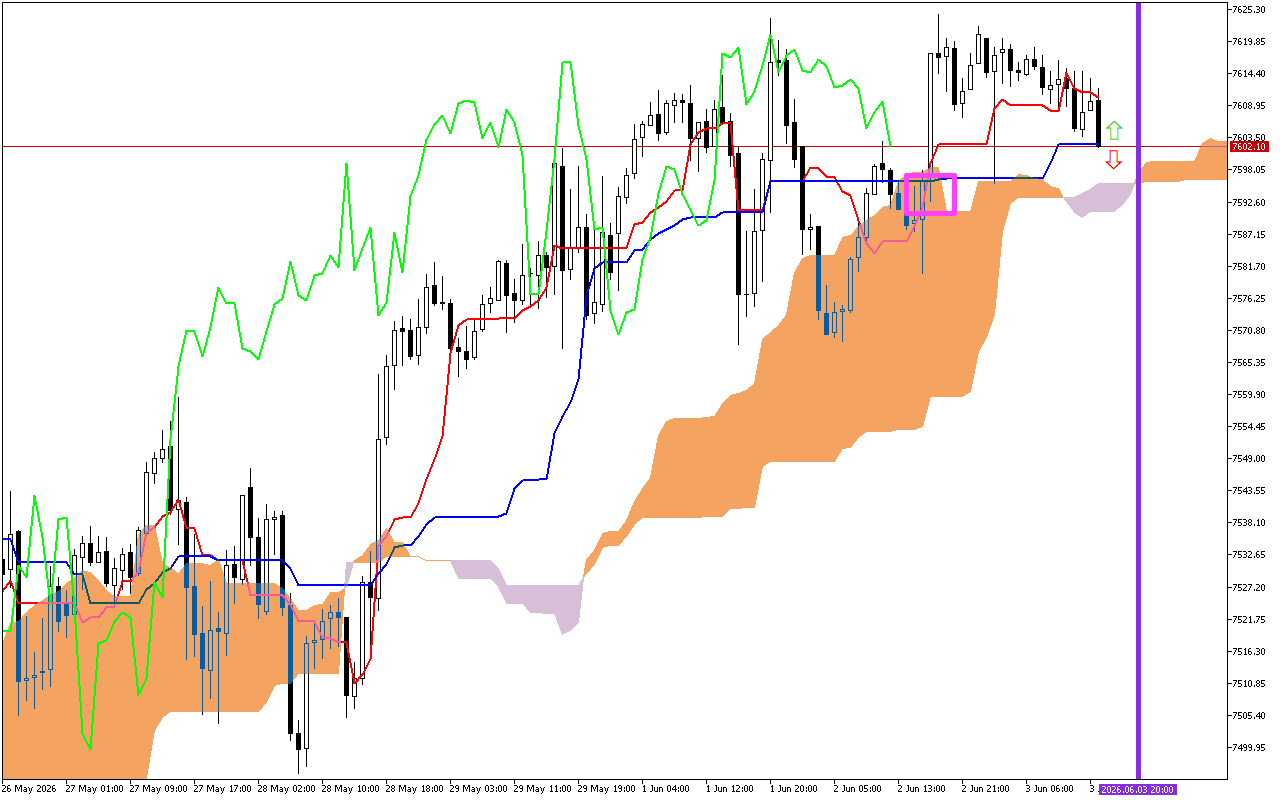Click price scale value 7554.45
Viewport: 1280px width, 800px height.
click(x=1248, y=426)
